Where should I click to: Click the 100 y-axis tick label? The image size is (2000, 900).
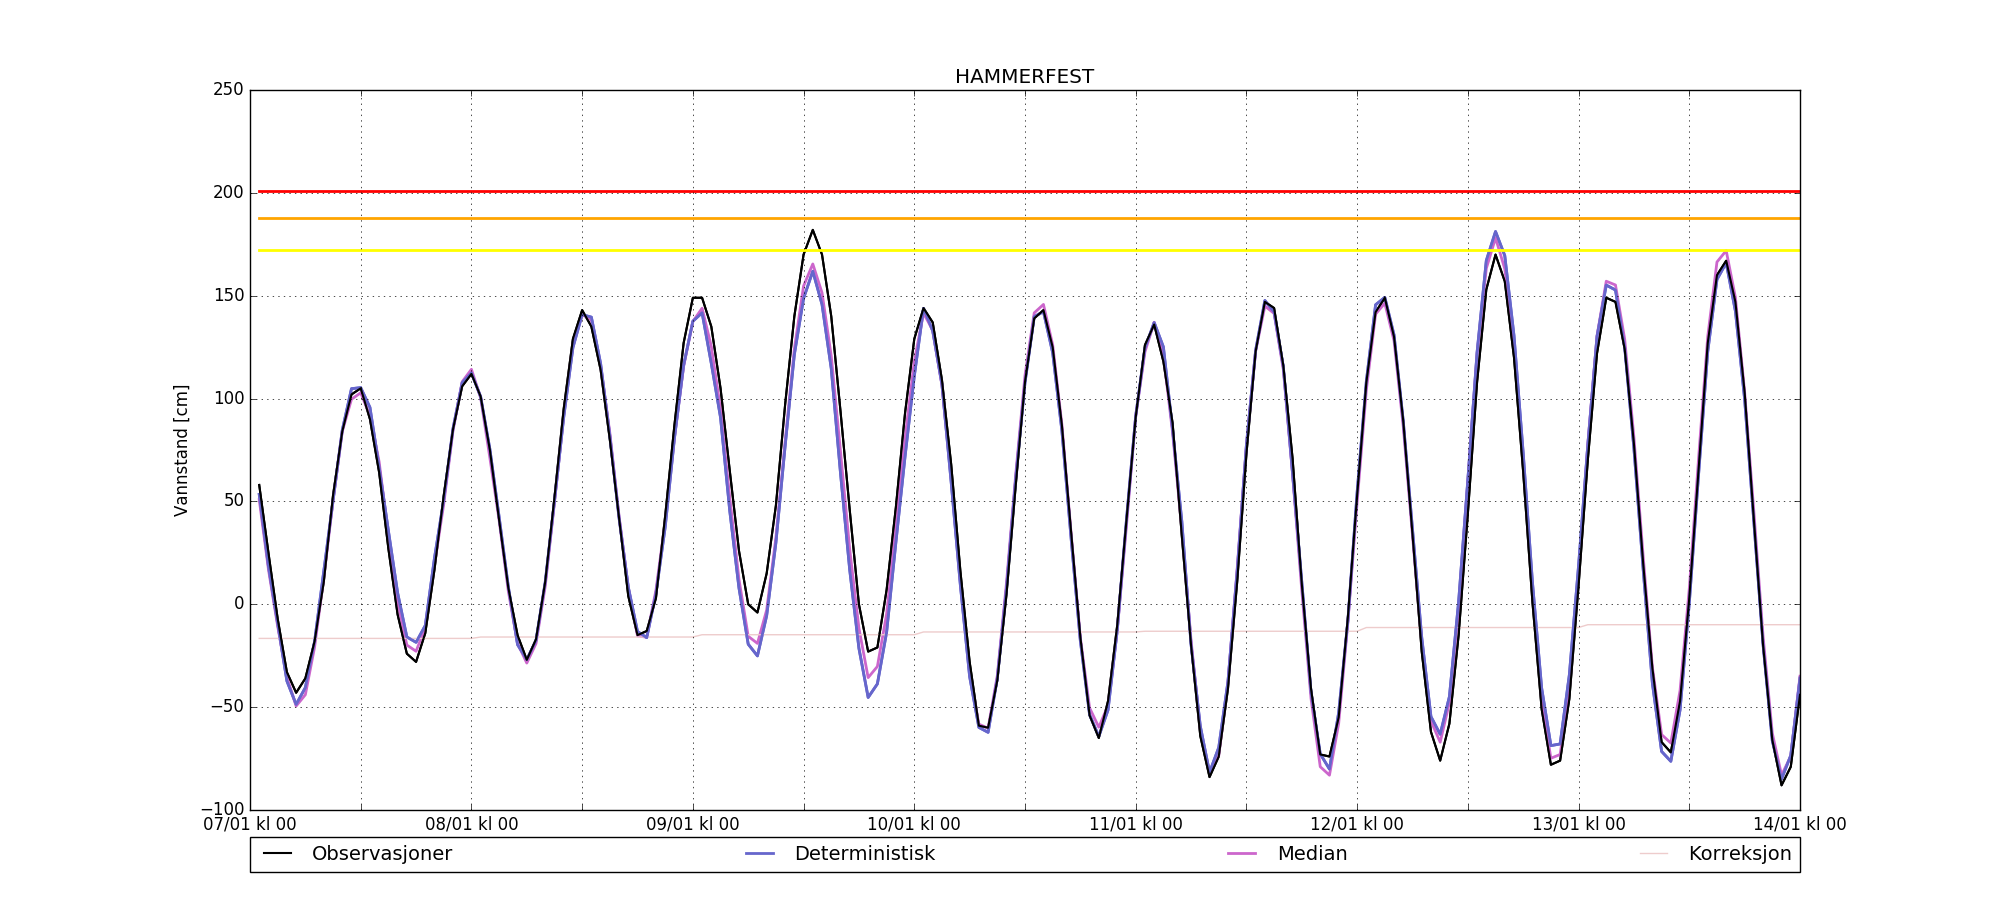[228, 399]
